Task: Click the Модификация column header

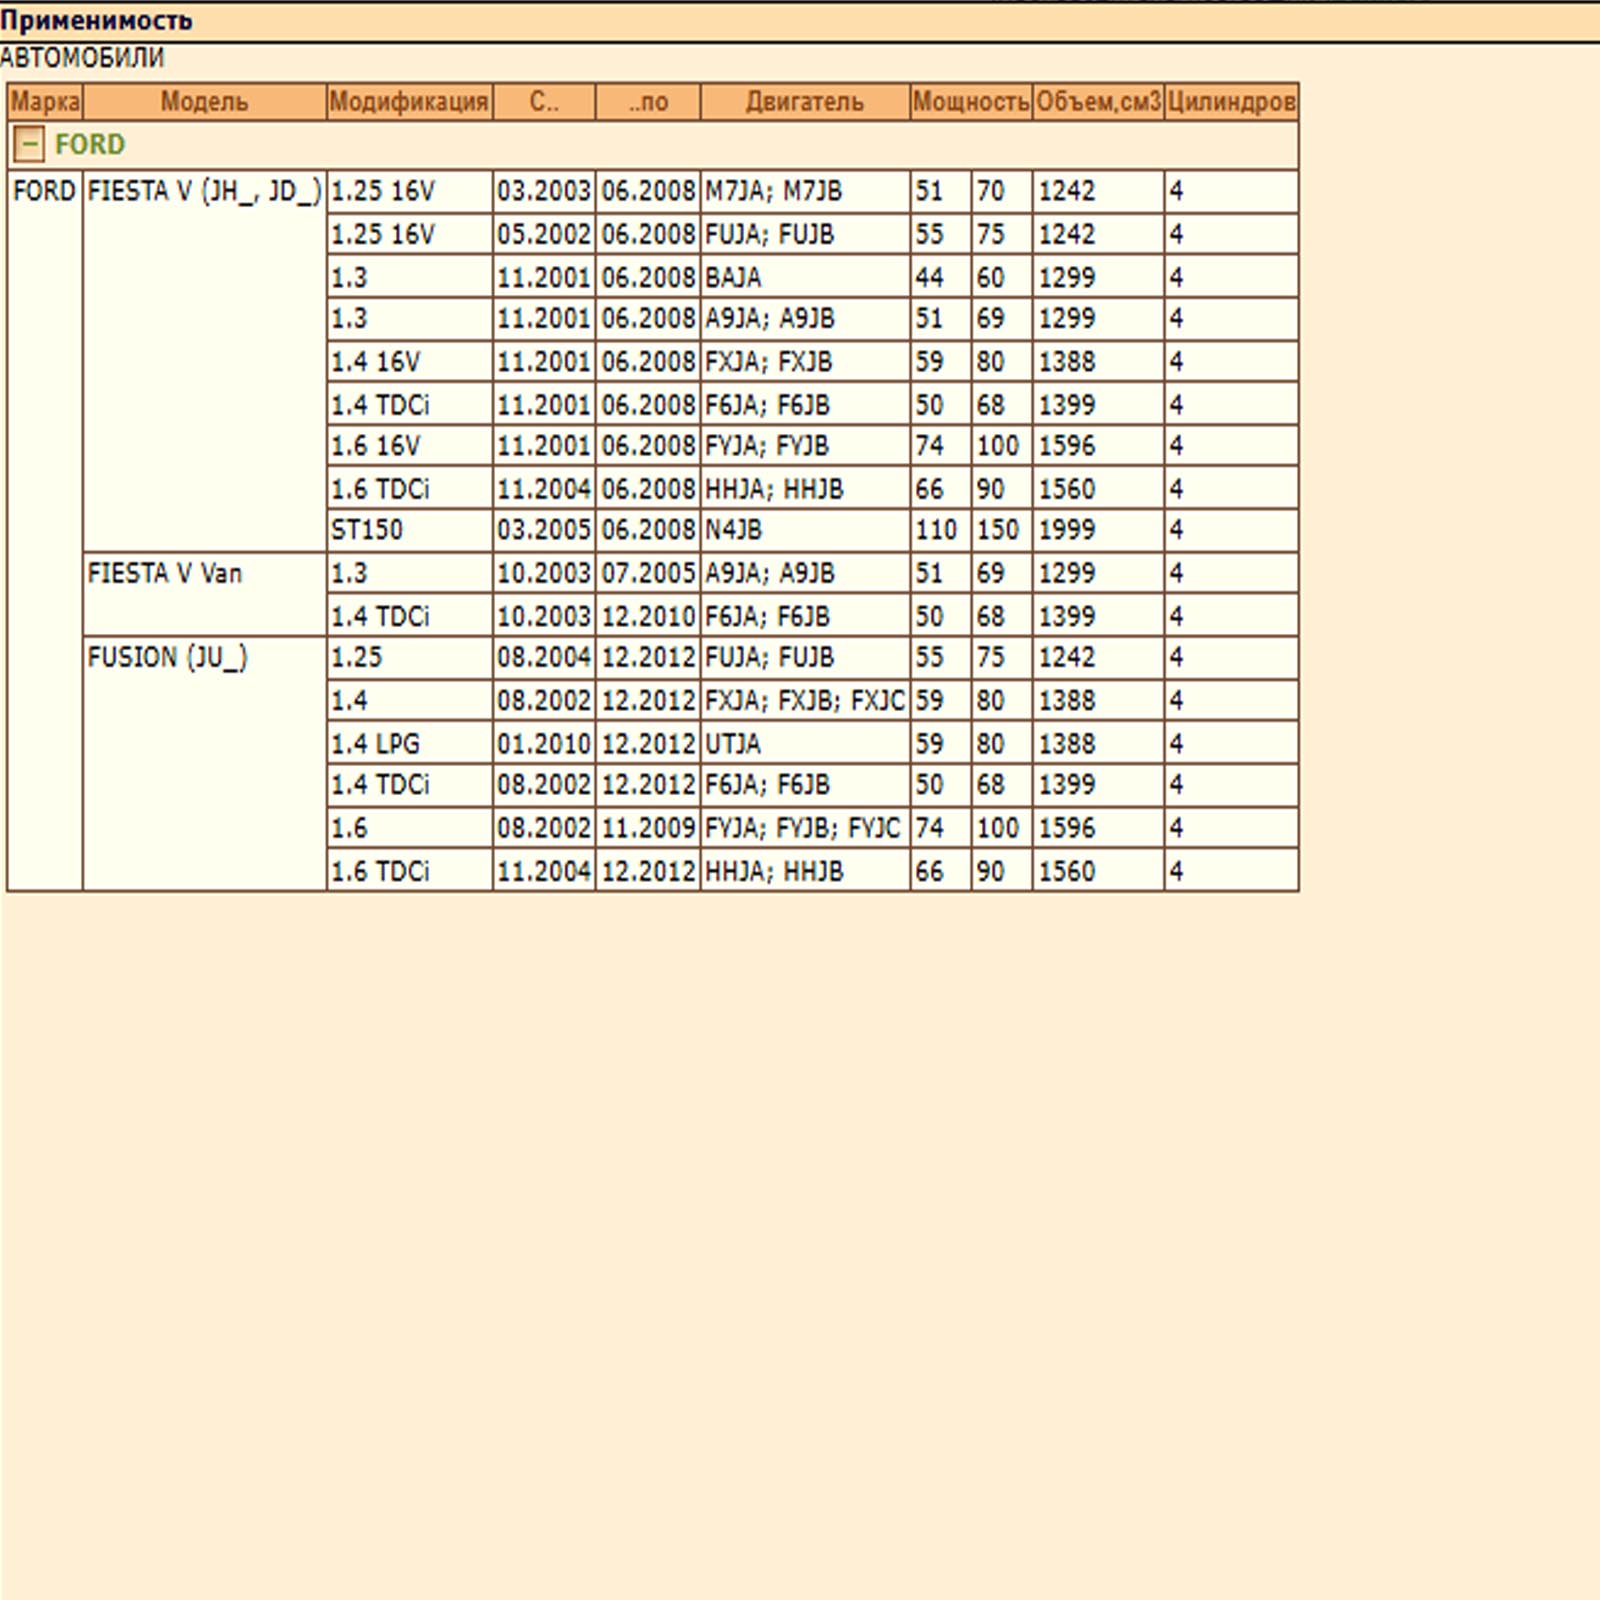Action: pyautogui.click(x=409, y=102)
